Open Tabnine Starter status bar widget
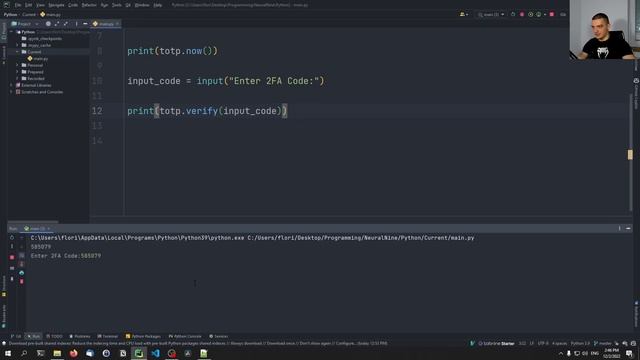This screenshot has height=360, width=640. 496,343
